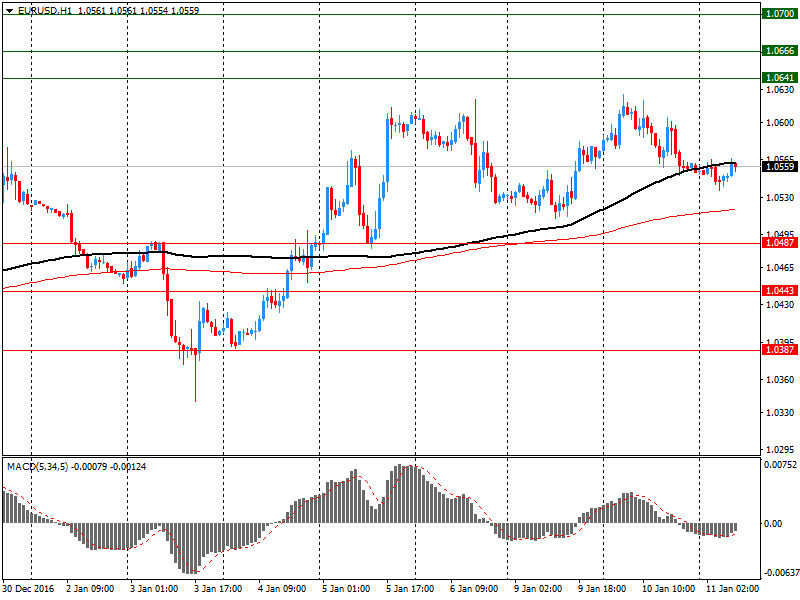800x600 pixels.
Task: Select the 1.0295 price scale value
Action: click(x=780, y=449)
